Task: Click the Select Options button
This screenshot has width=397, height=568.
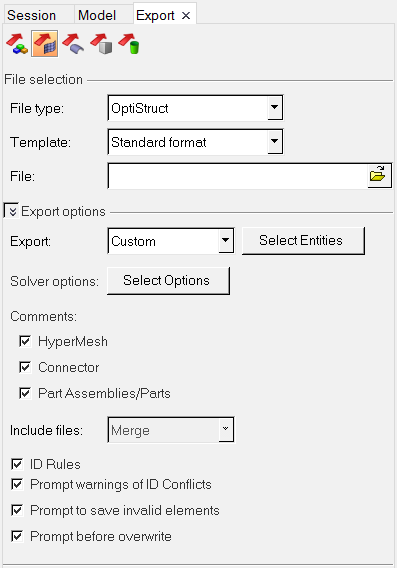Action: [x=168, y=281]
